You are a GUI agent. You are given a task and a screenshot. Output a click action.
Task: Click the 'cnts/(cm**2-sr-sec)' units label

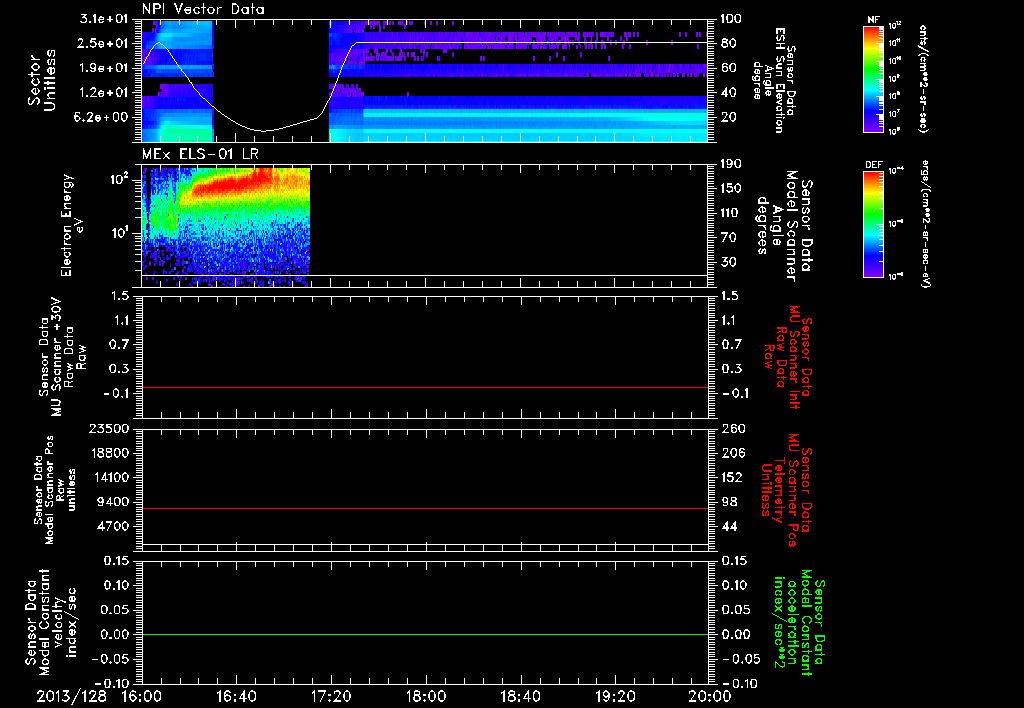[923, 78]
